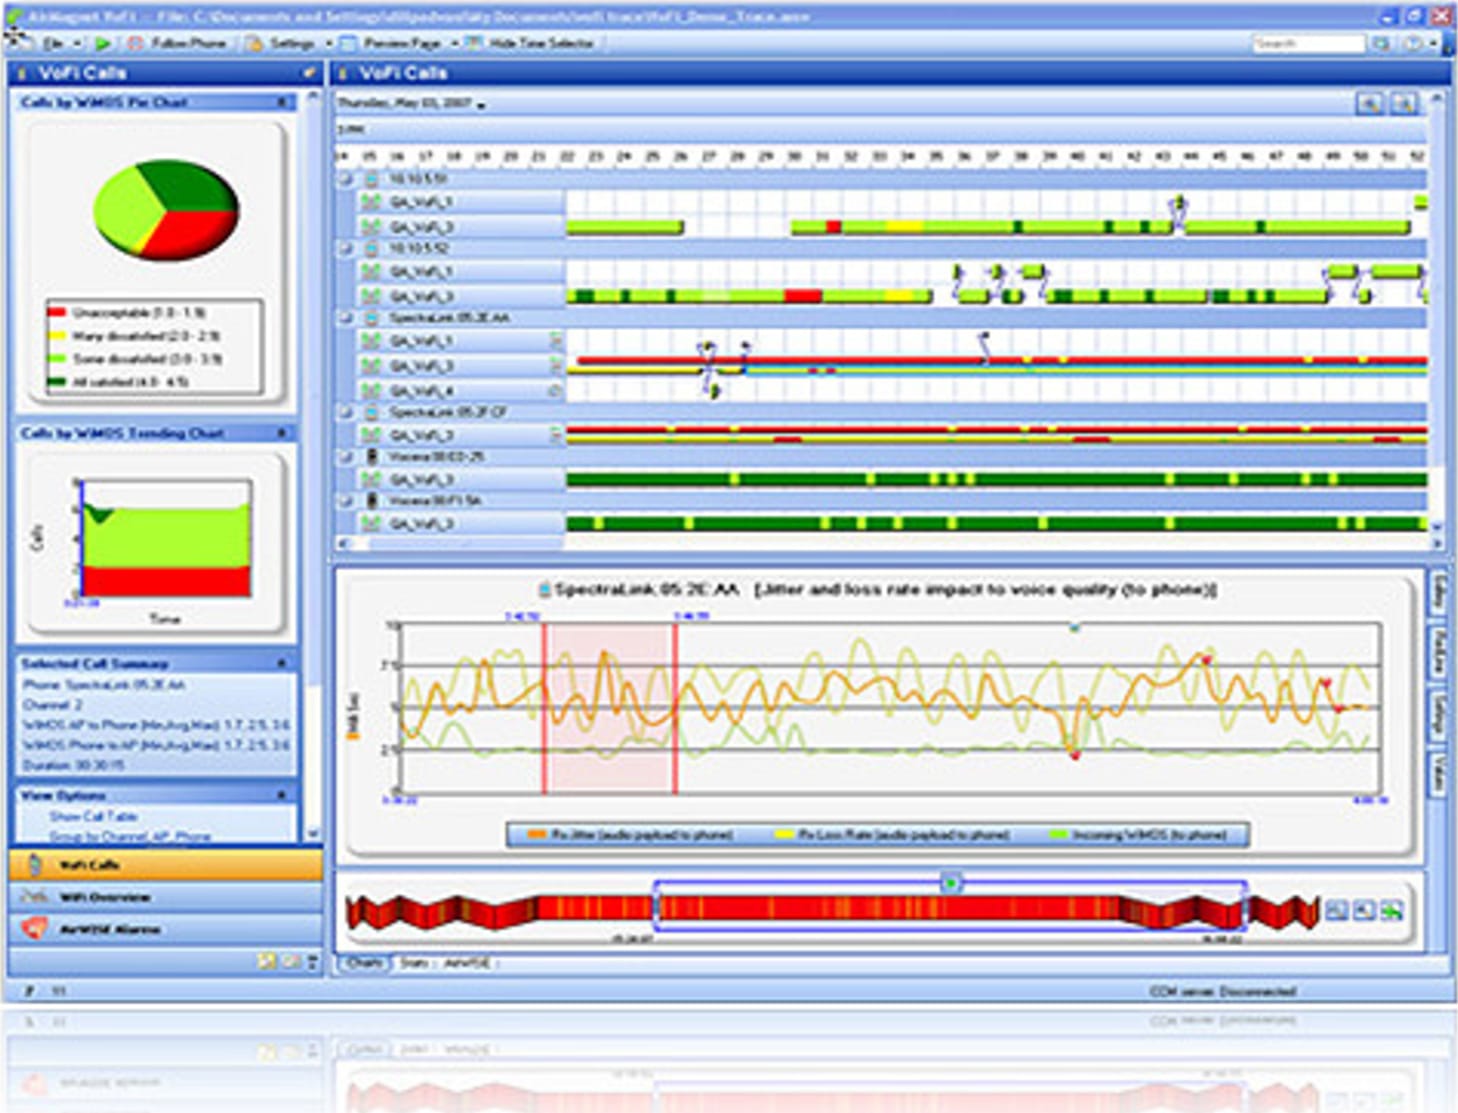
Task: Click scroll down arrow of left panel
Action: pyautogui.click(x=314, y=833)
